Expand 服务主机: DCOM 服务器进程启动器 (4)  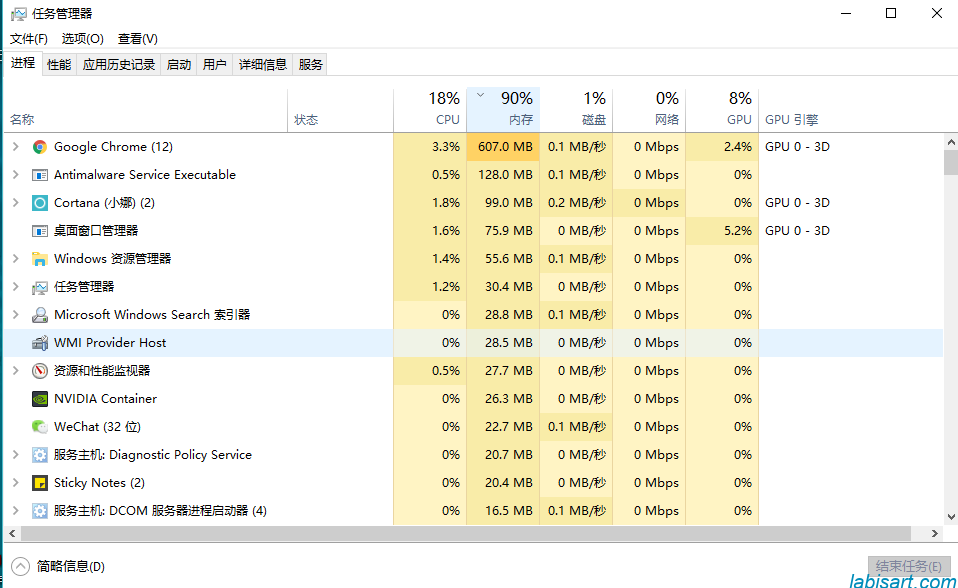(16, 511)
